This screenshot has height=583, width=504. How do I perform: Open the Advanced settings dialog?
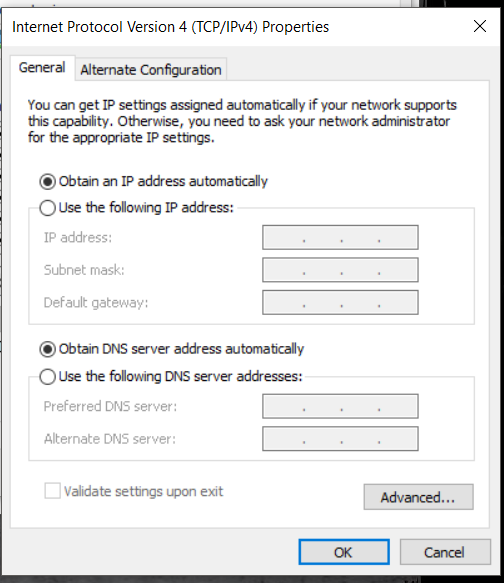[418, 497]
